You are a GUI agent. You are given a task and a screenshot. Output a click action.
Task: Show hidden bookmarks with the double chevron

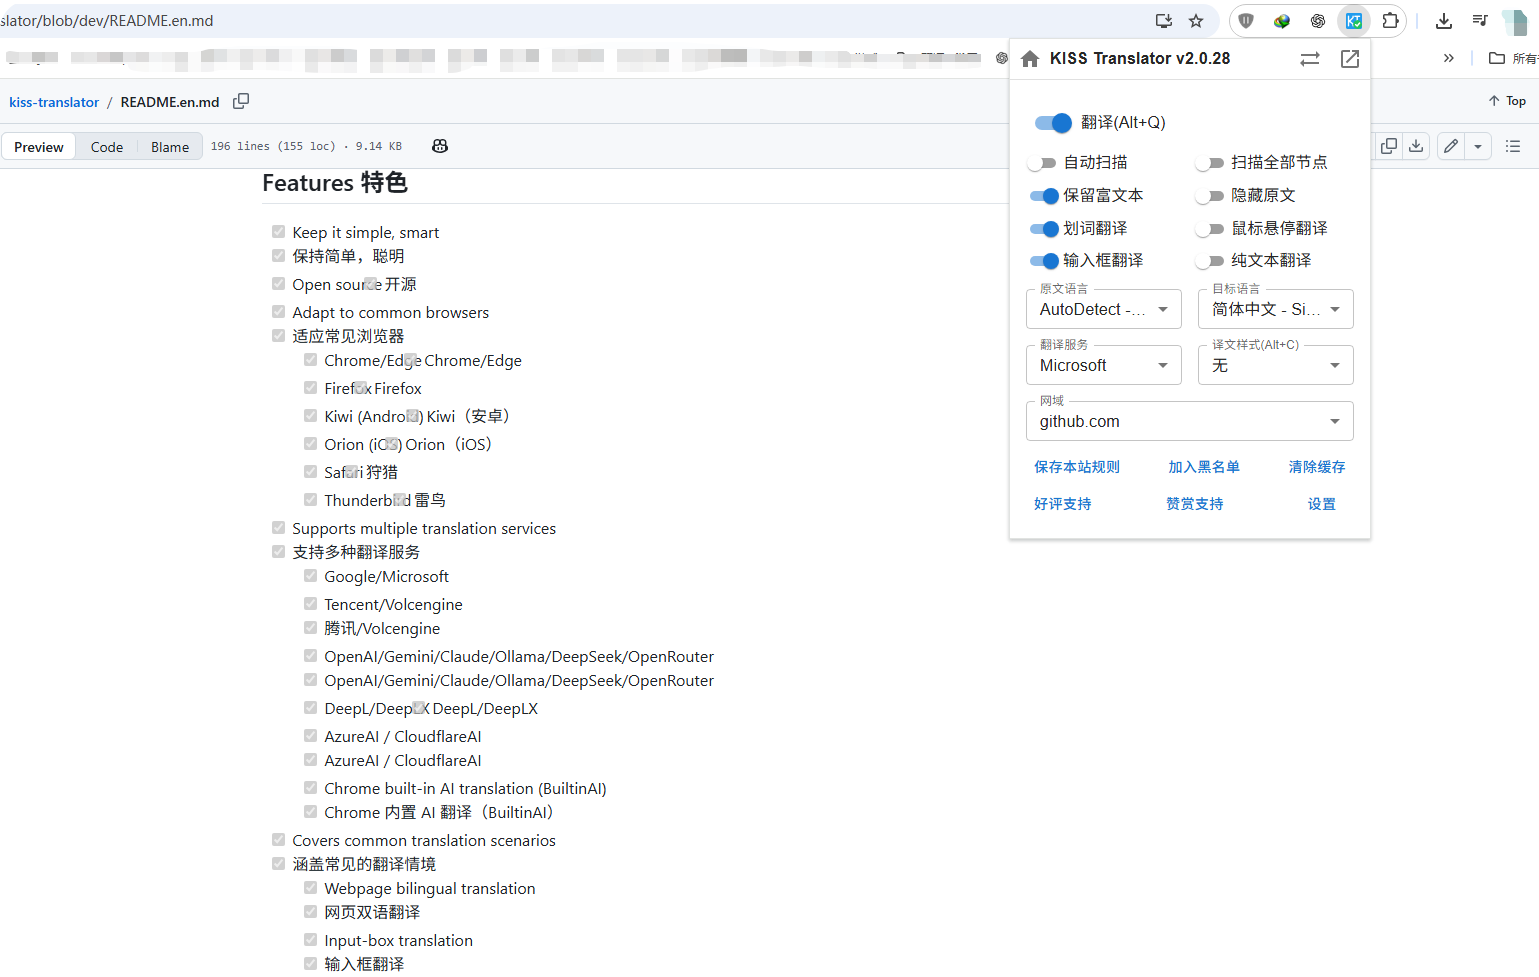coord(1449,58)
